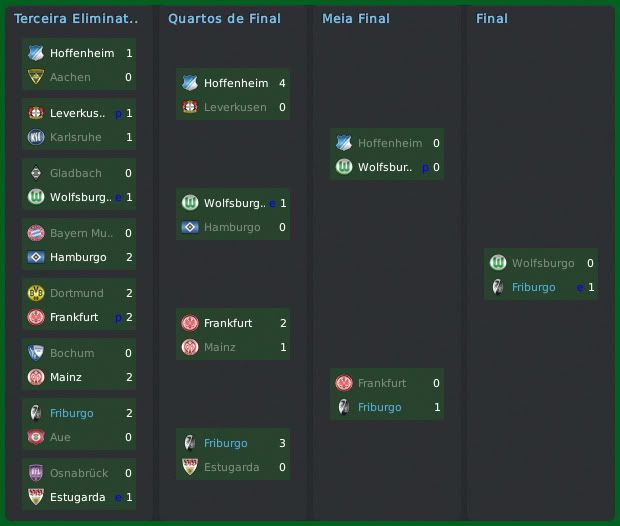Click the Gladbach club badge
The width and height of the screenshot is (620, 526).
click(x=36, y=173)
